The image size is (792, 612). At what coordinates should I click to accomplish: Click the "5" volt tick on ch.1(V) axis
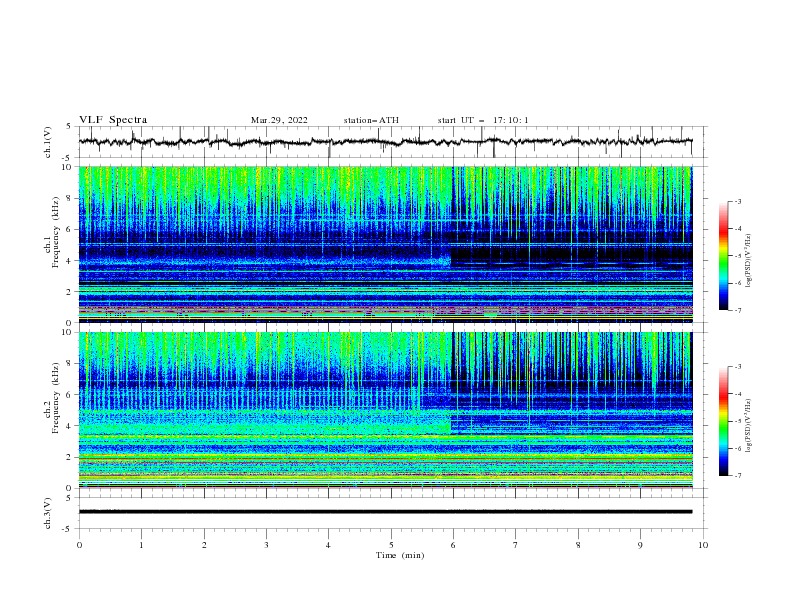pyautogui.click(x=69, y=126)
